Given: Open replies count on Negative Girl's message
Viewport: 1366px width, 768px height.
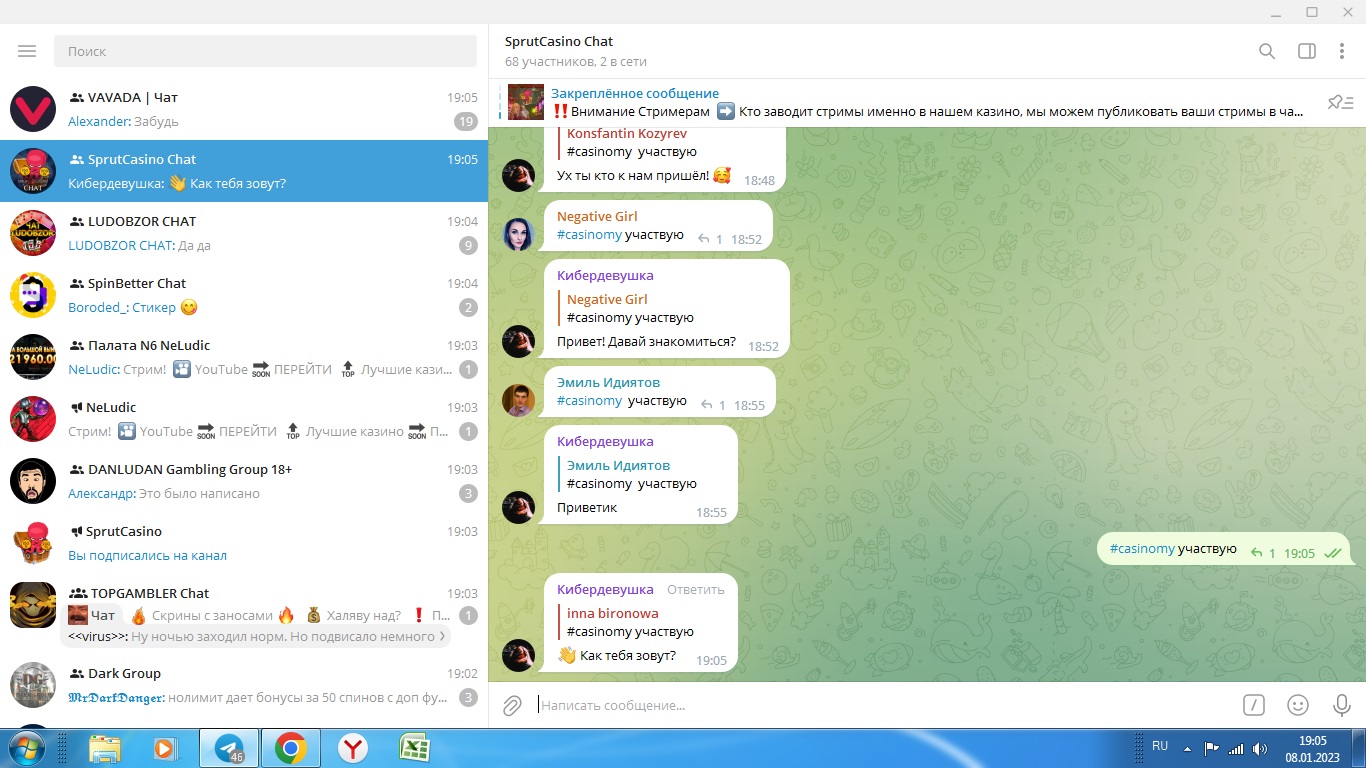Looking at the screenshot, I should click(x=710, y=239).
